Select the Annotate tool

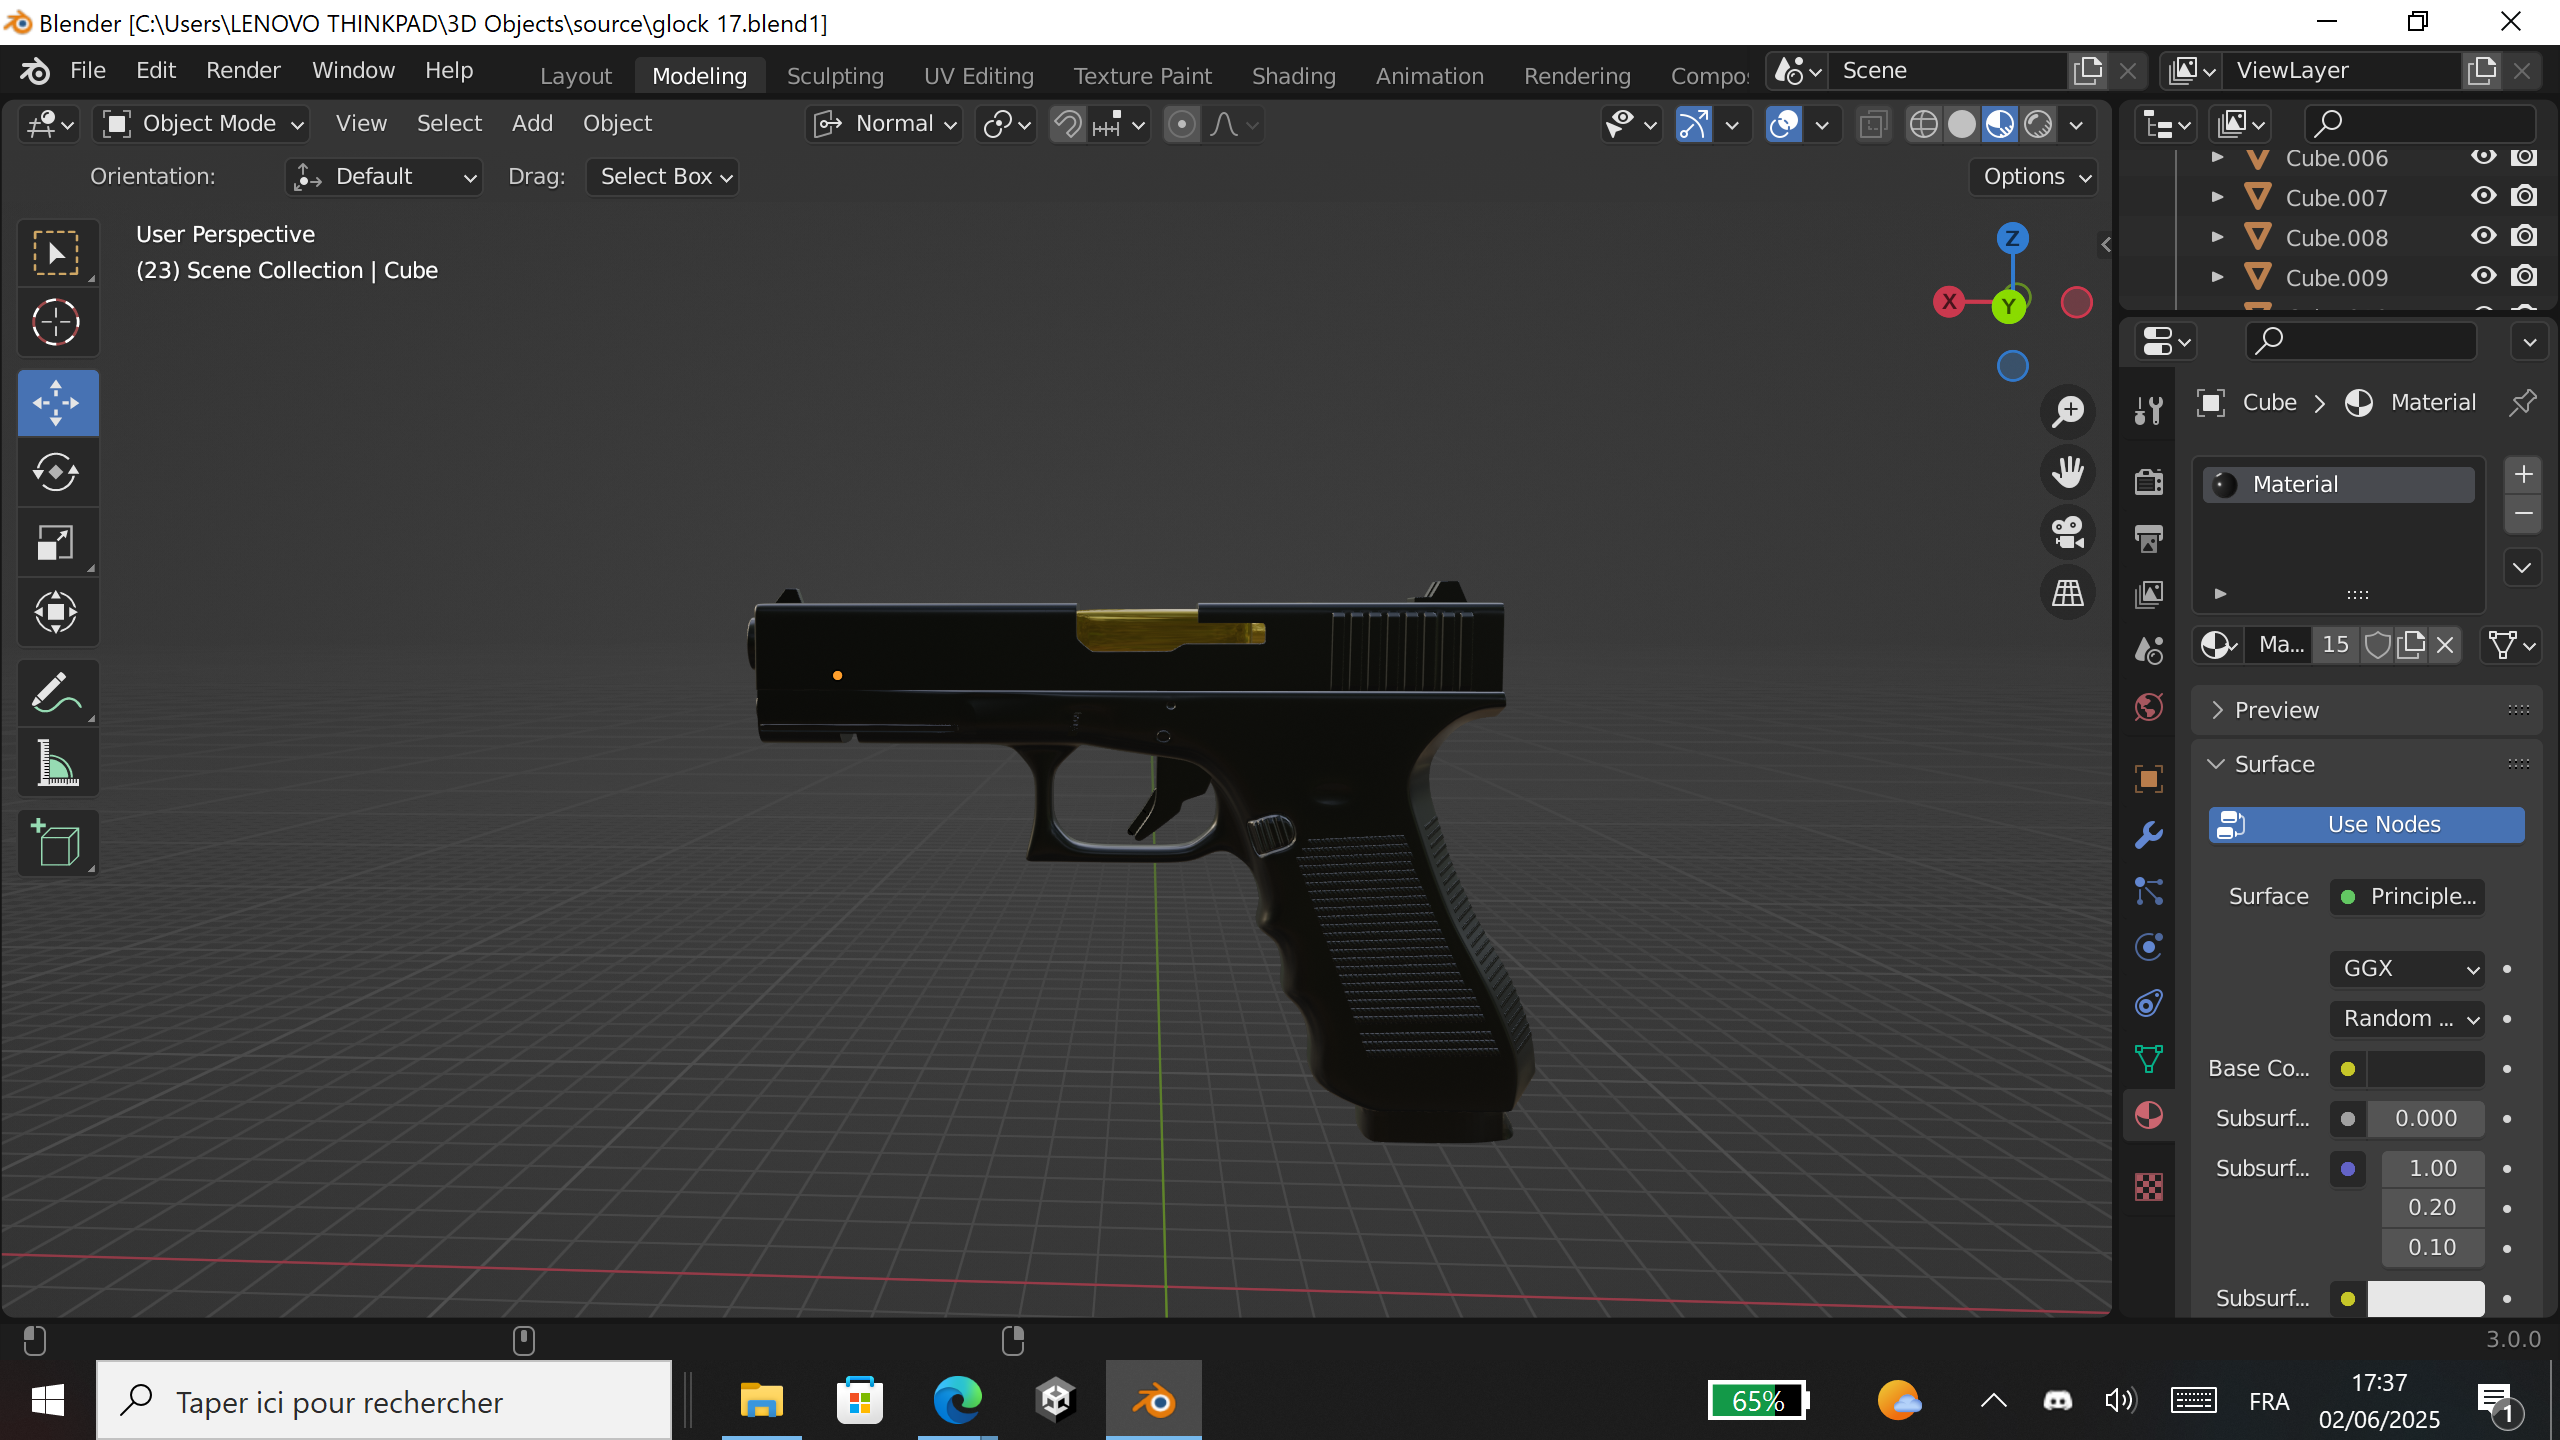[x=57, y=692]
